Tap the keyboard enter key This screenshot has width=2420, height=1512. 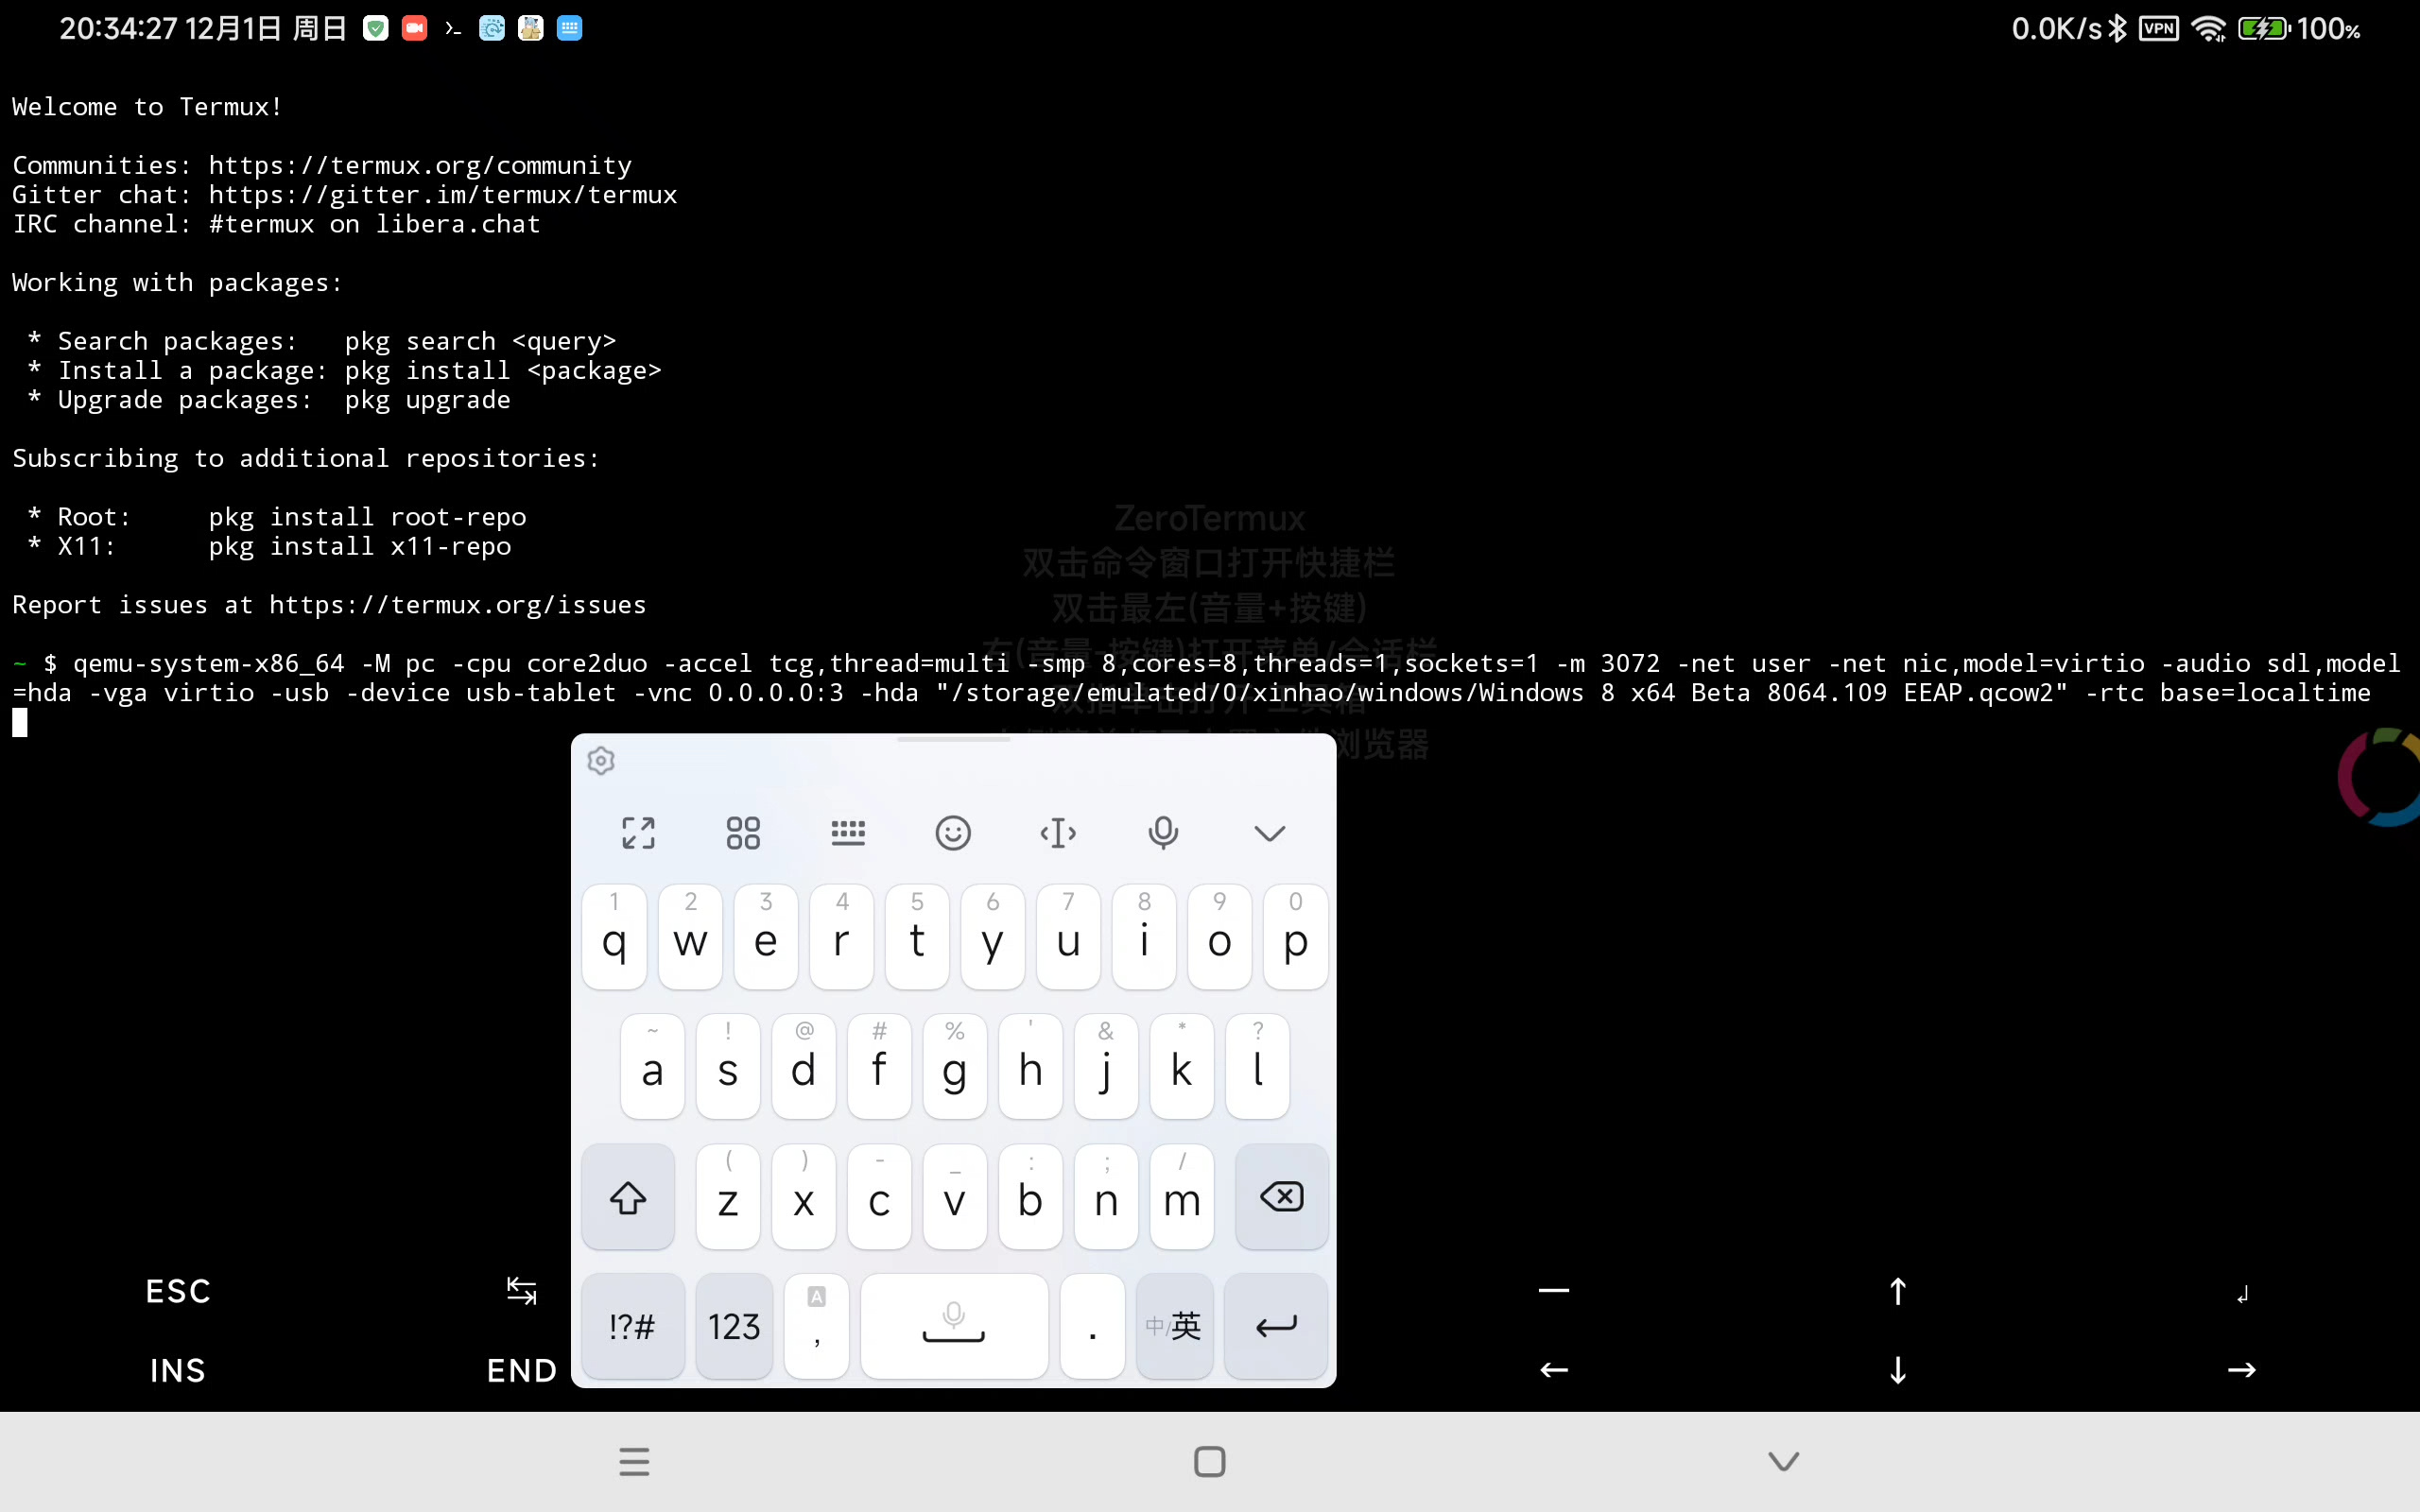(1276, 1326)
